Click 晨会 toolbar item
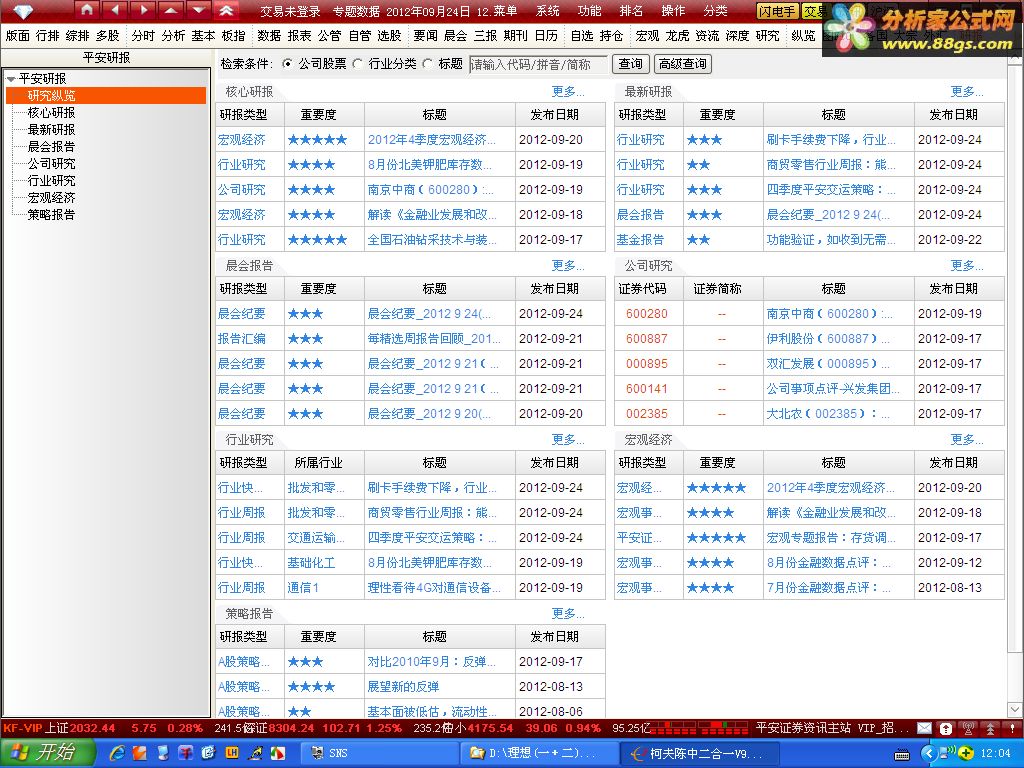The image size is (1024, 768). tap(455, 35)
